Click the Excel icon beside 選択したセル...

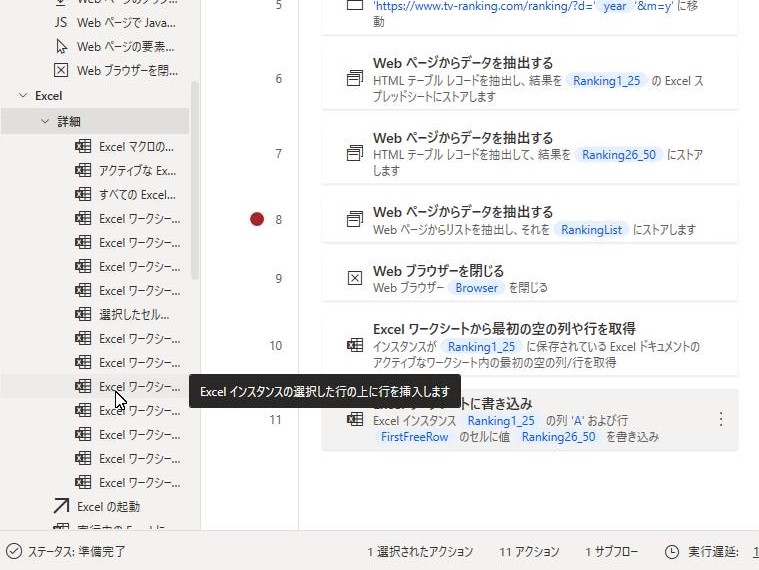83,315
